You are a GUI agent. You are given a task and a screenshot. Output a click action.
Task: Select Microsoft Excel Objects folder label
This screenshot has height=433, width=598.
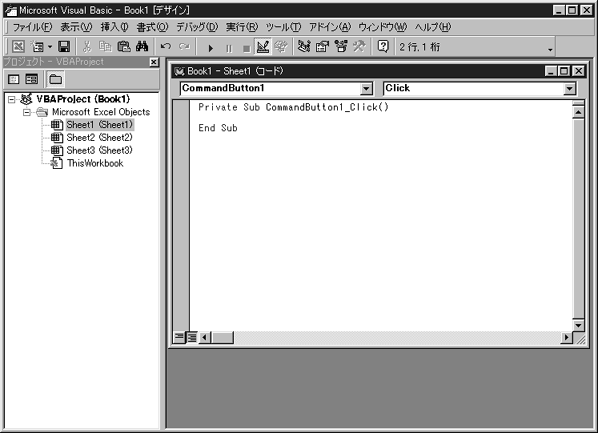(x=101, y=112)
